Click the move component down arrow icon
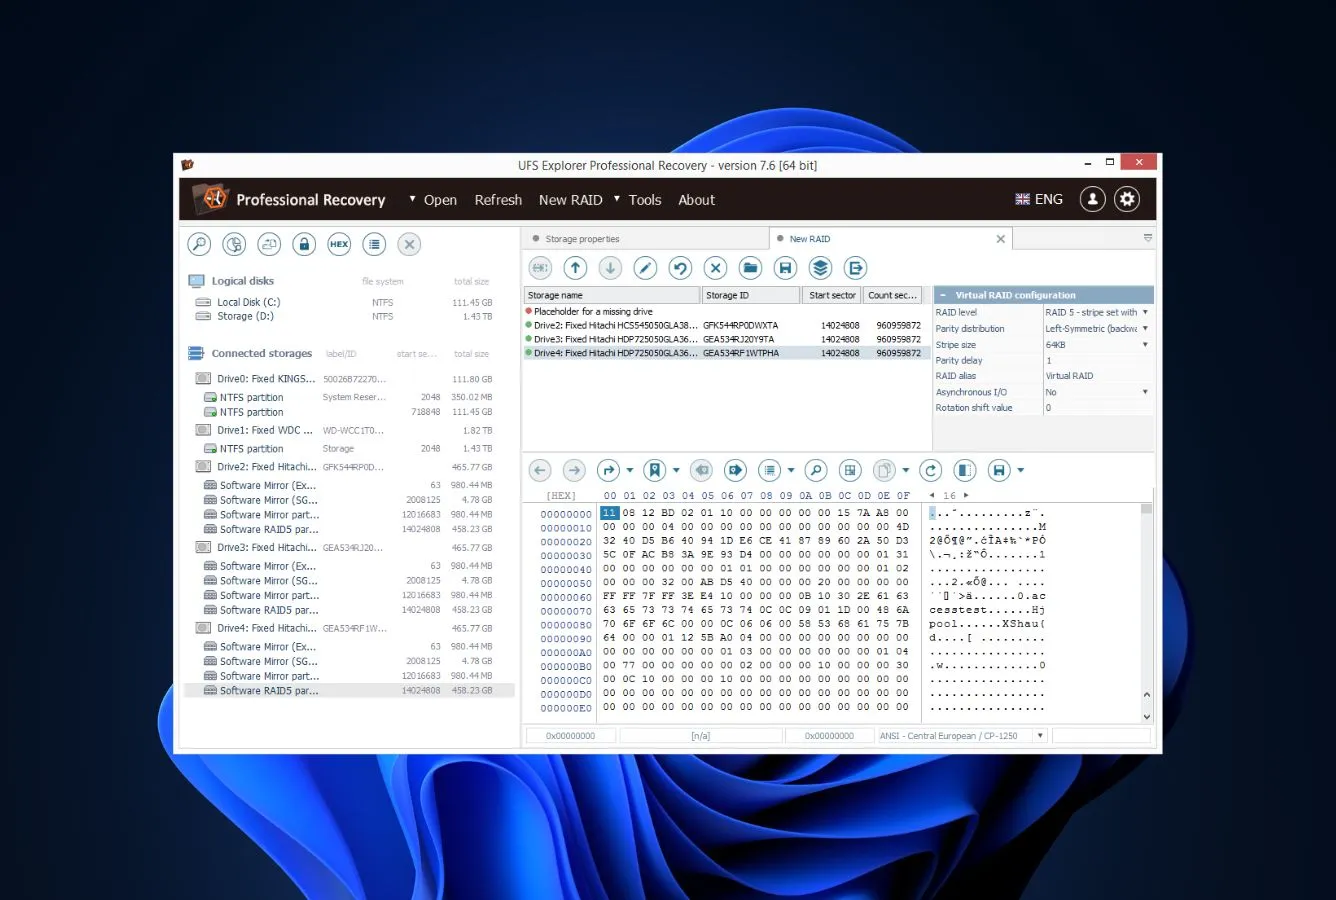This screenshot has width=1336, height=900. (x=610, y=268)
